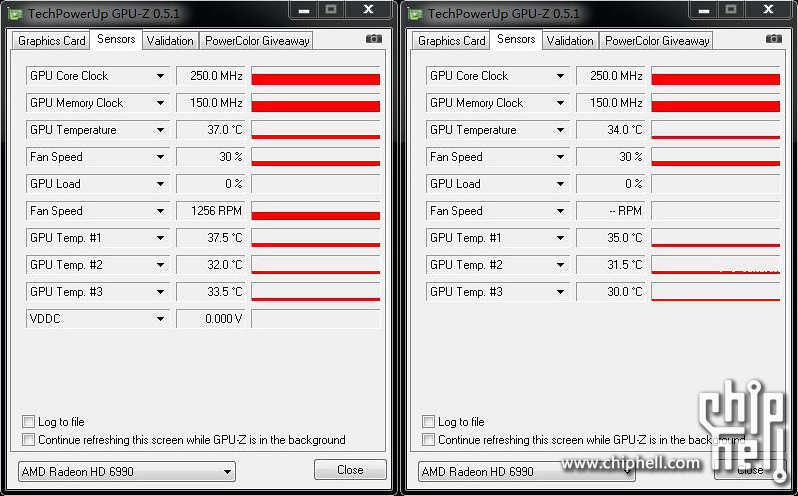The height and width of the screenshot is (496, 798).
Task: Open Fan Speed RPM dropdown showing 1256 RPM
Action: [98, 211]
